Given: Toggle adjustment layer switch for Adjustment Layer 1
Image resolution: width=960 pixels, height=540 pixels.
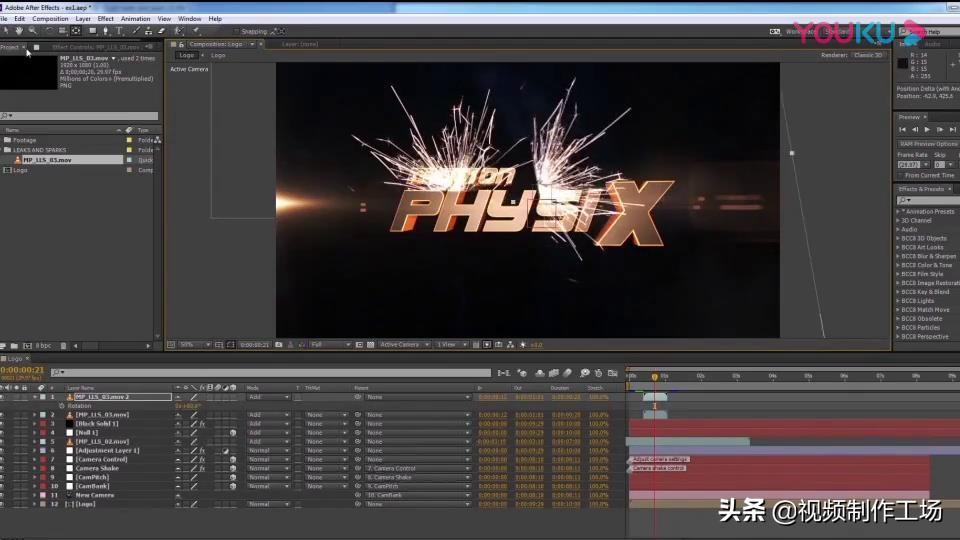Looking at the screenshot, I should (x=225, y=451).
